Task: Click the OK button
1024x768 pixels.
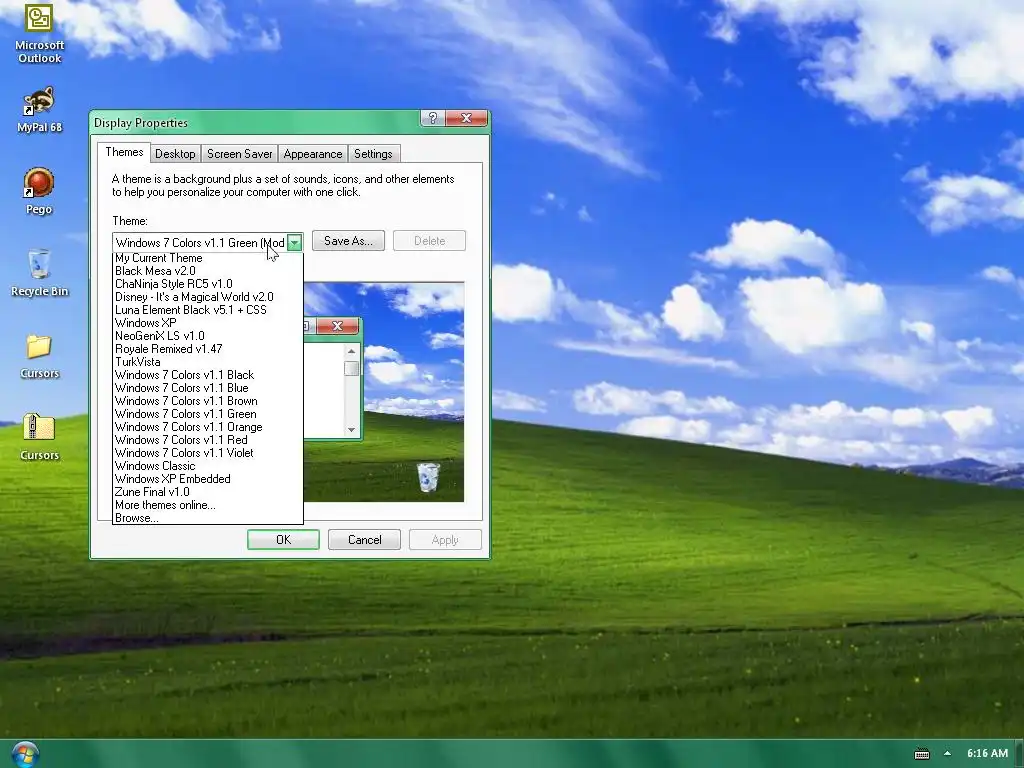Action: pos(283,539)
